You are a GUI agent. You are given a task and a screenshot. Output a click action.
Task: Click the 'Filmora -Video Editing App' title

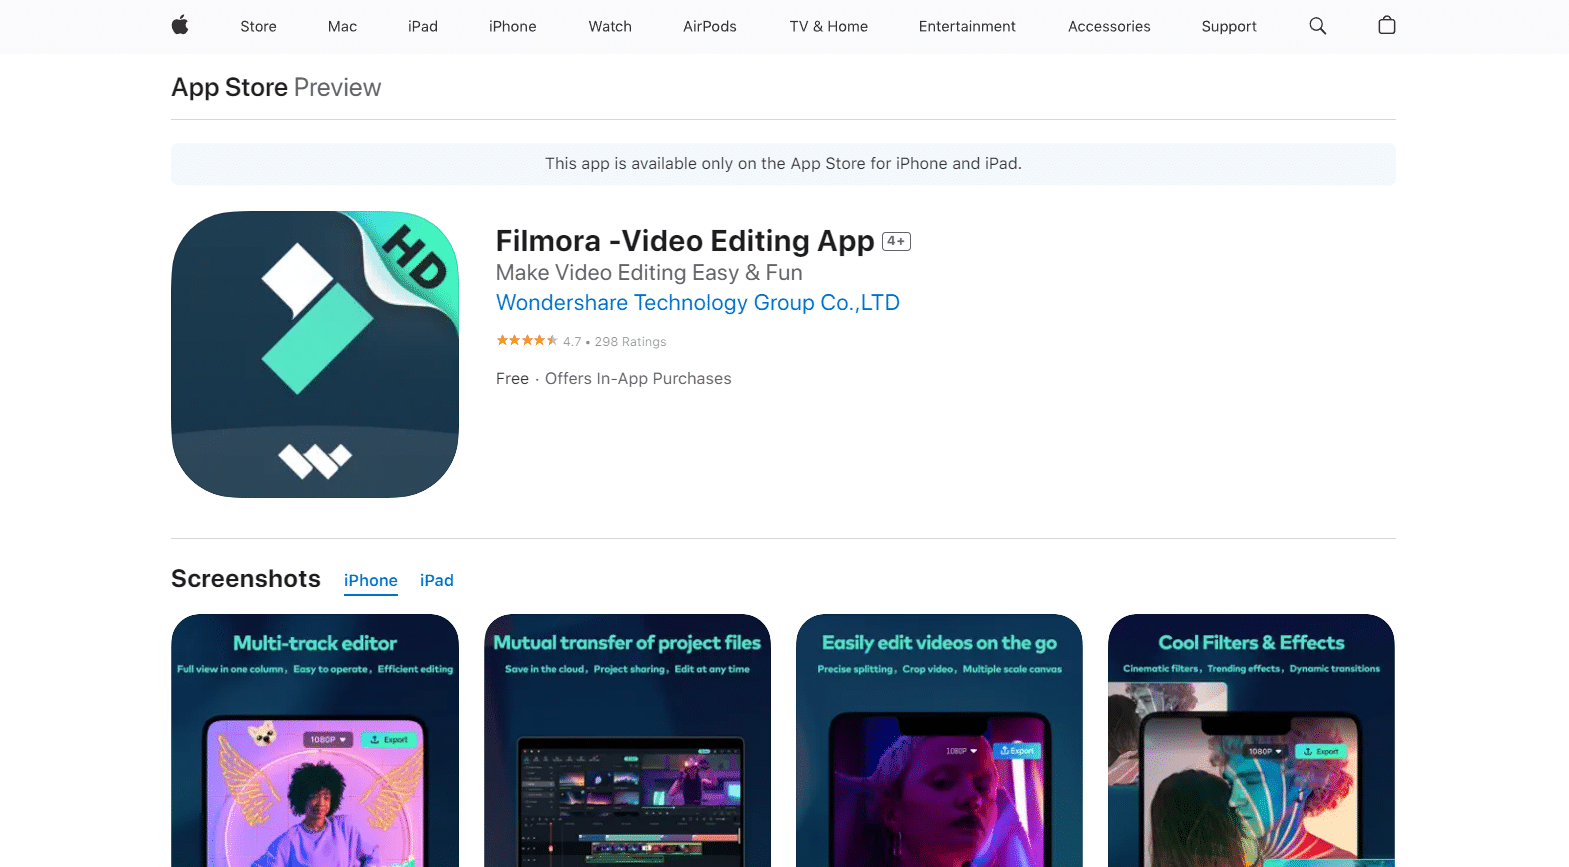tap(685, 241)
